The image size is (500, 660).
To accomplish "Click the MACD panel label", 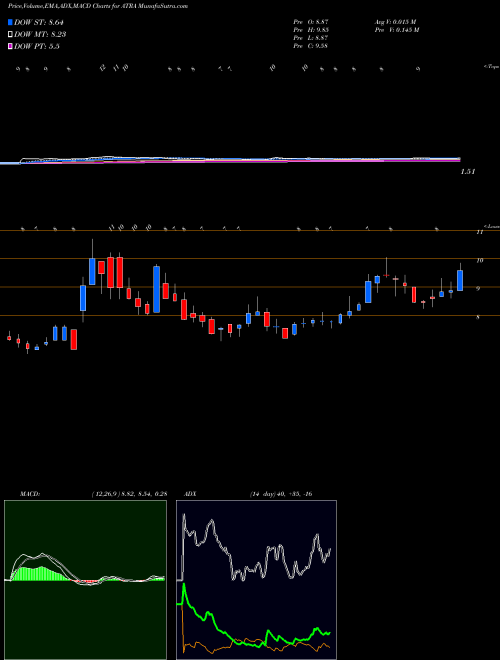I will pos(30,494).
